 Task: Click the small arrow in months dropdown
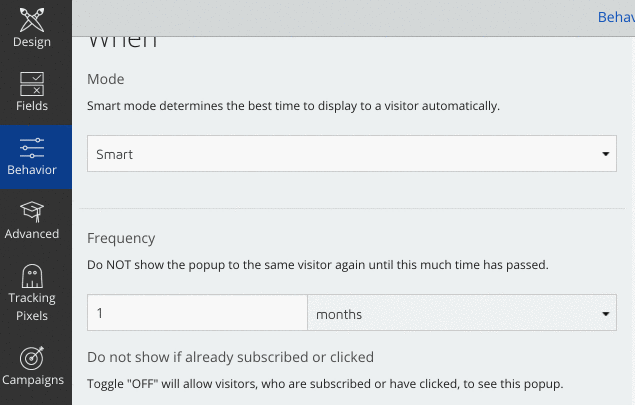coord(605,314)
